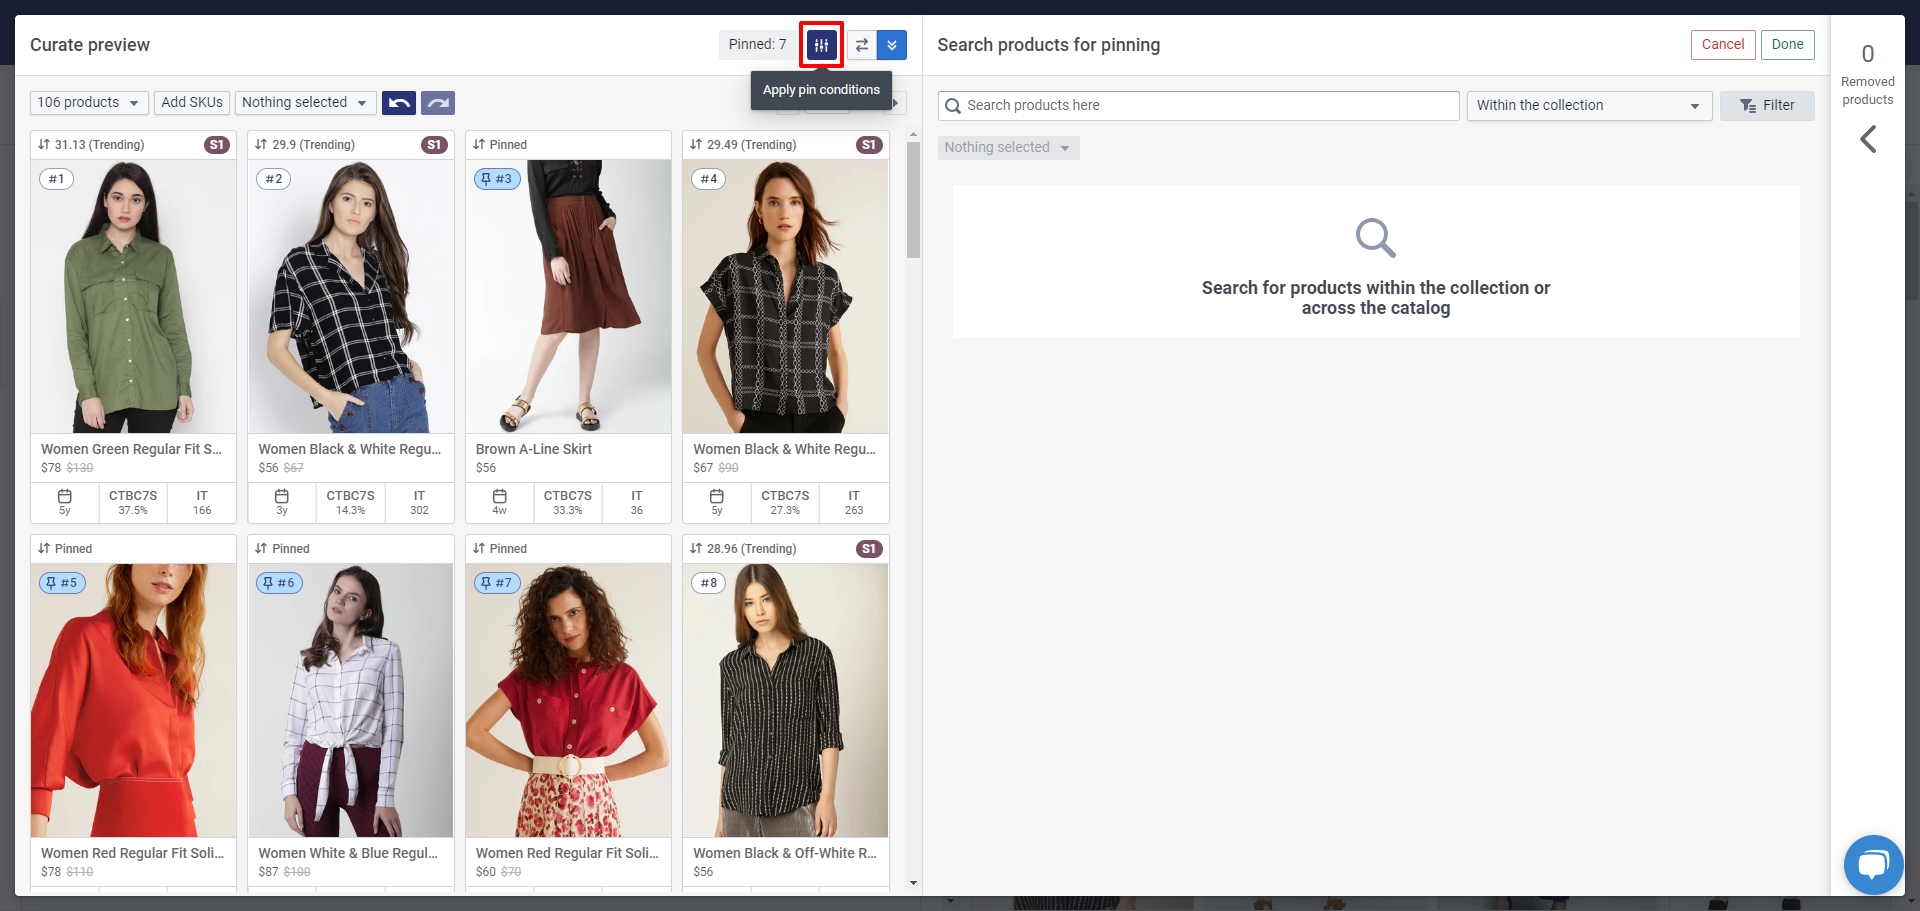Click Done button
The image size is (1920, 911).
(1787, 45)
